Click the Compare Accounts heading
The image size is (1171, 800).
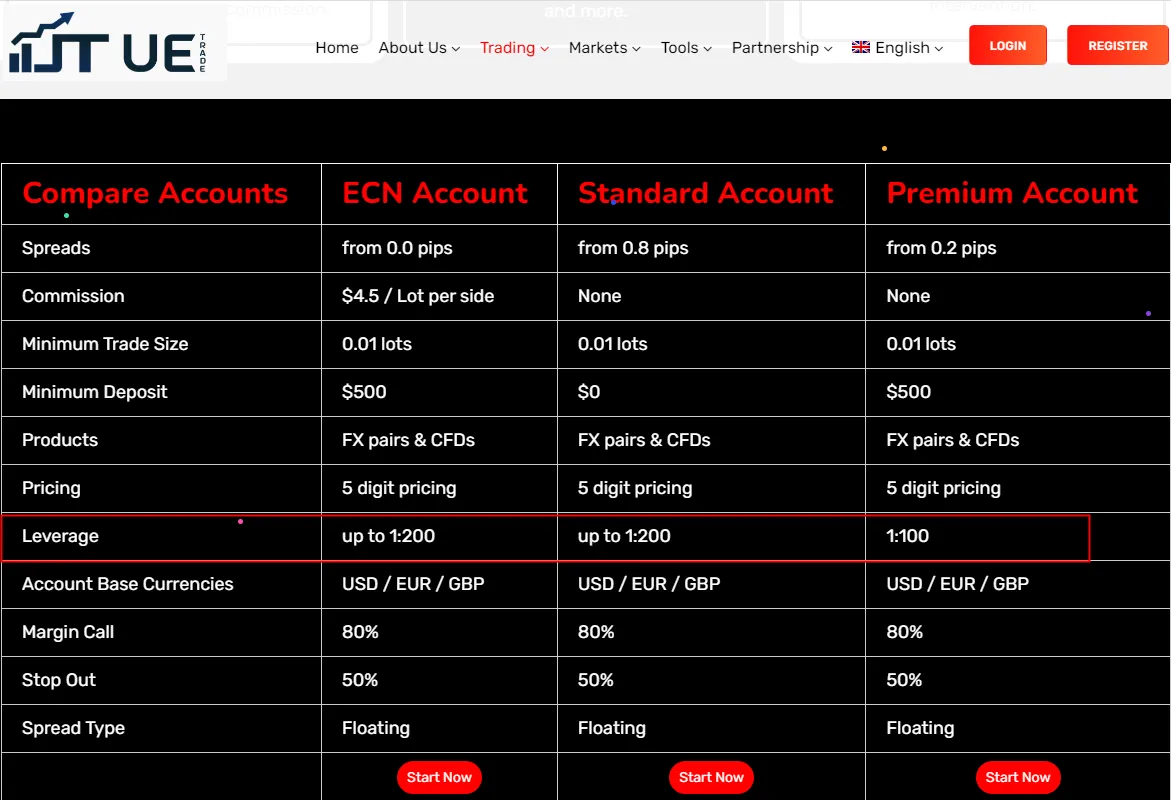pyautogui.click(x=155, y=193)
